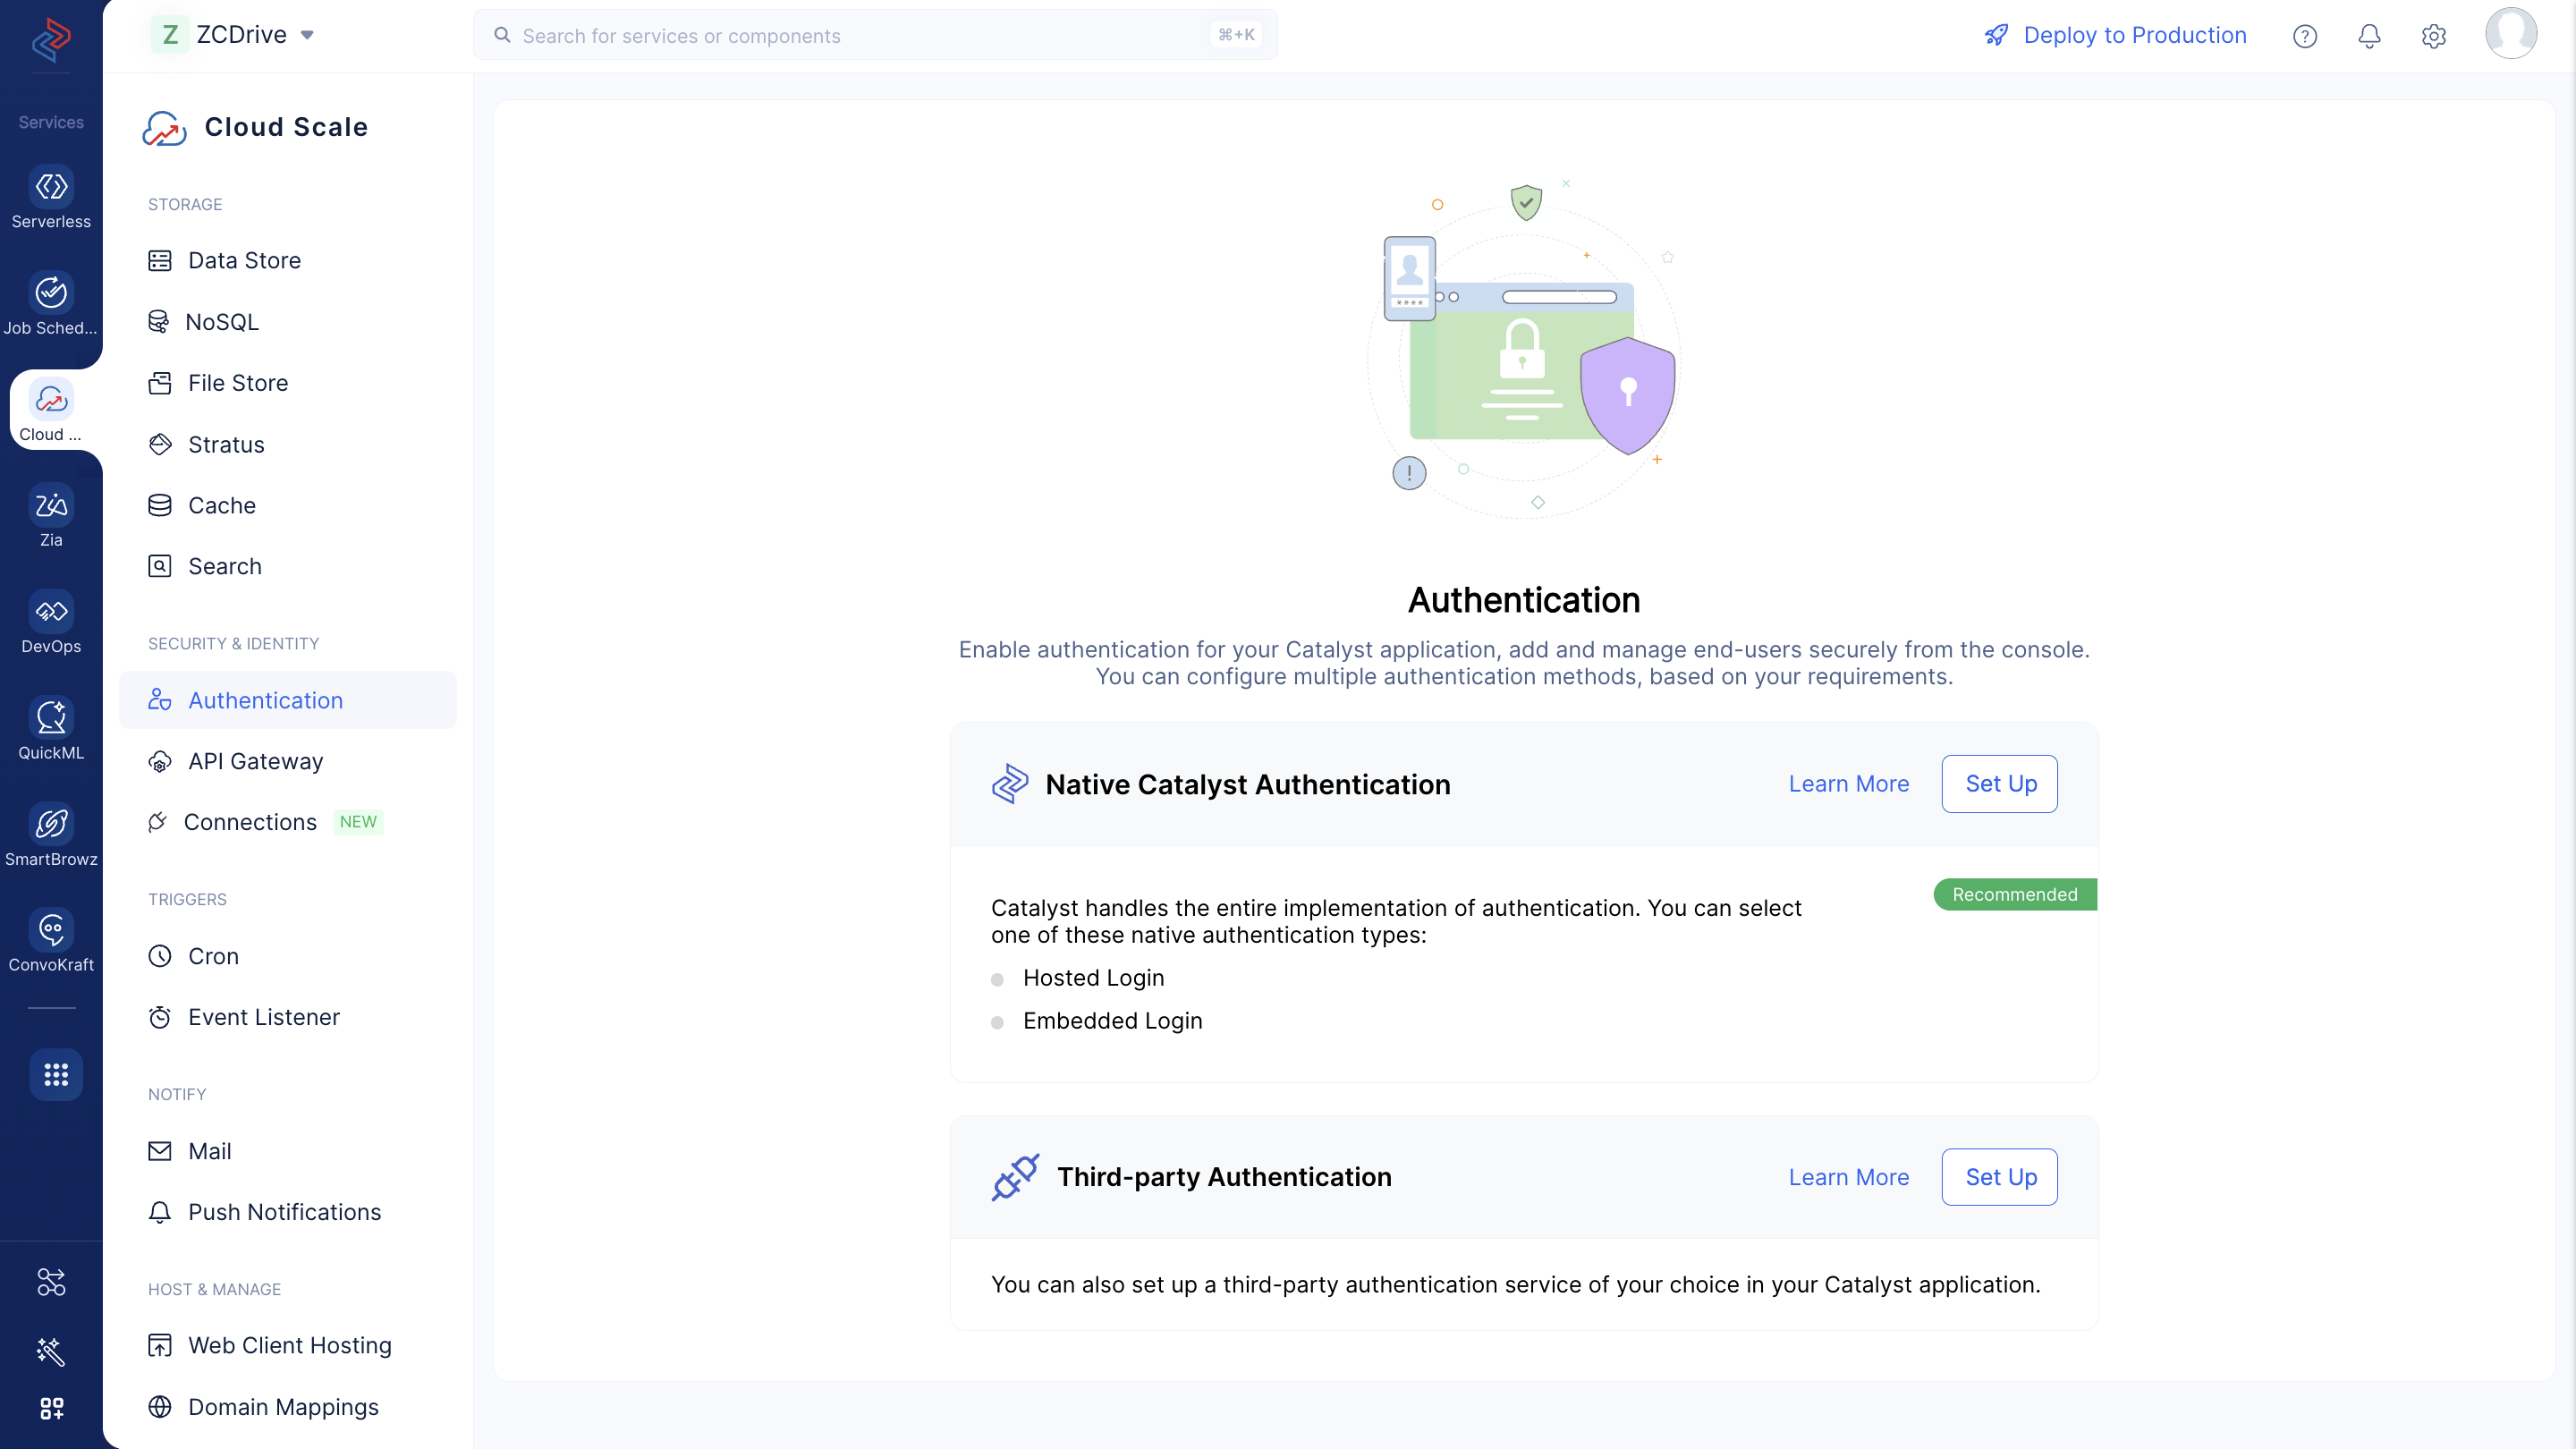Open the SmartBrowz service
Viewport: 2576px width, 1449px height.
coord(51,836)
